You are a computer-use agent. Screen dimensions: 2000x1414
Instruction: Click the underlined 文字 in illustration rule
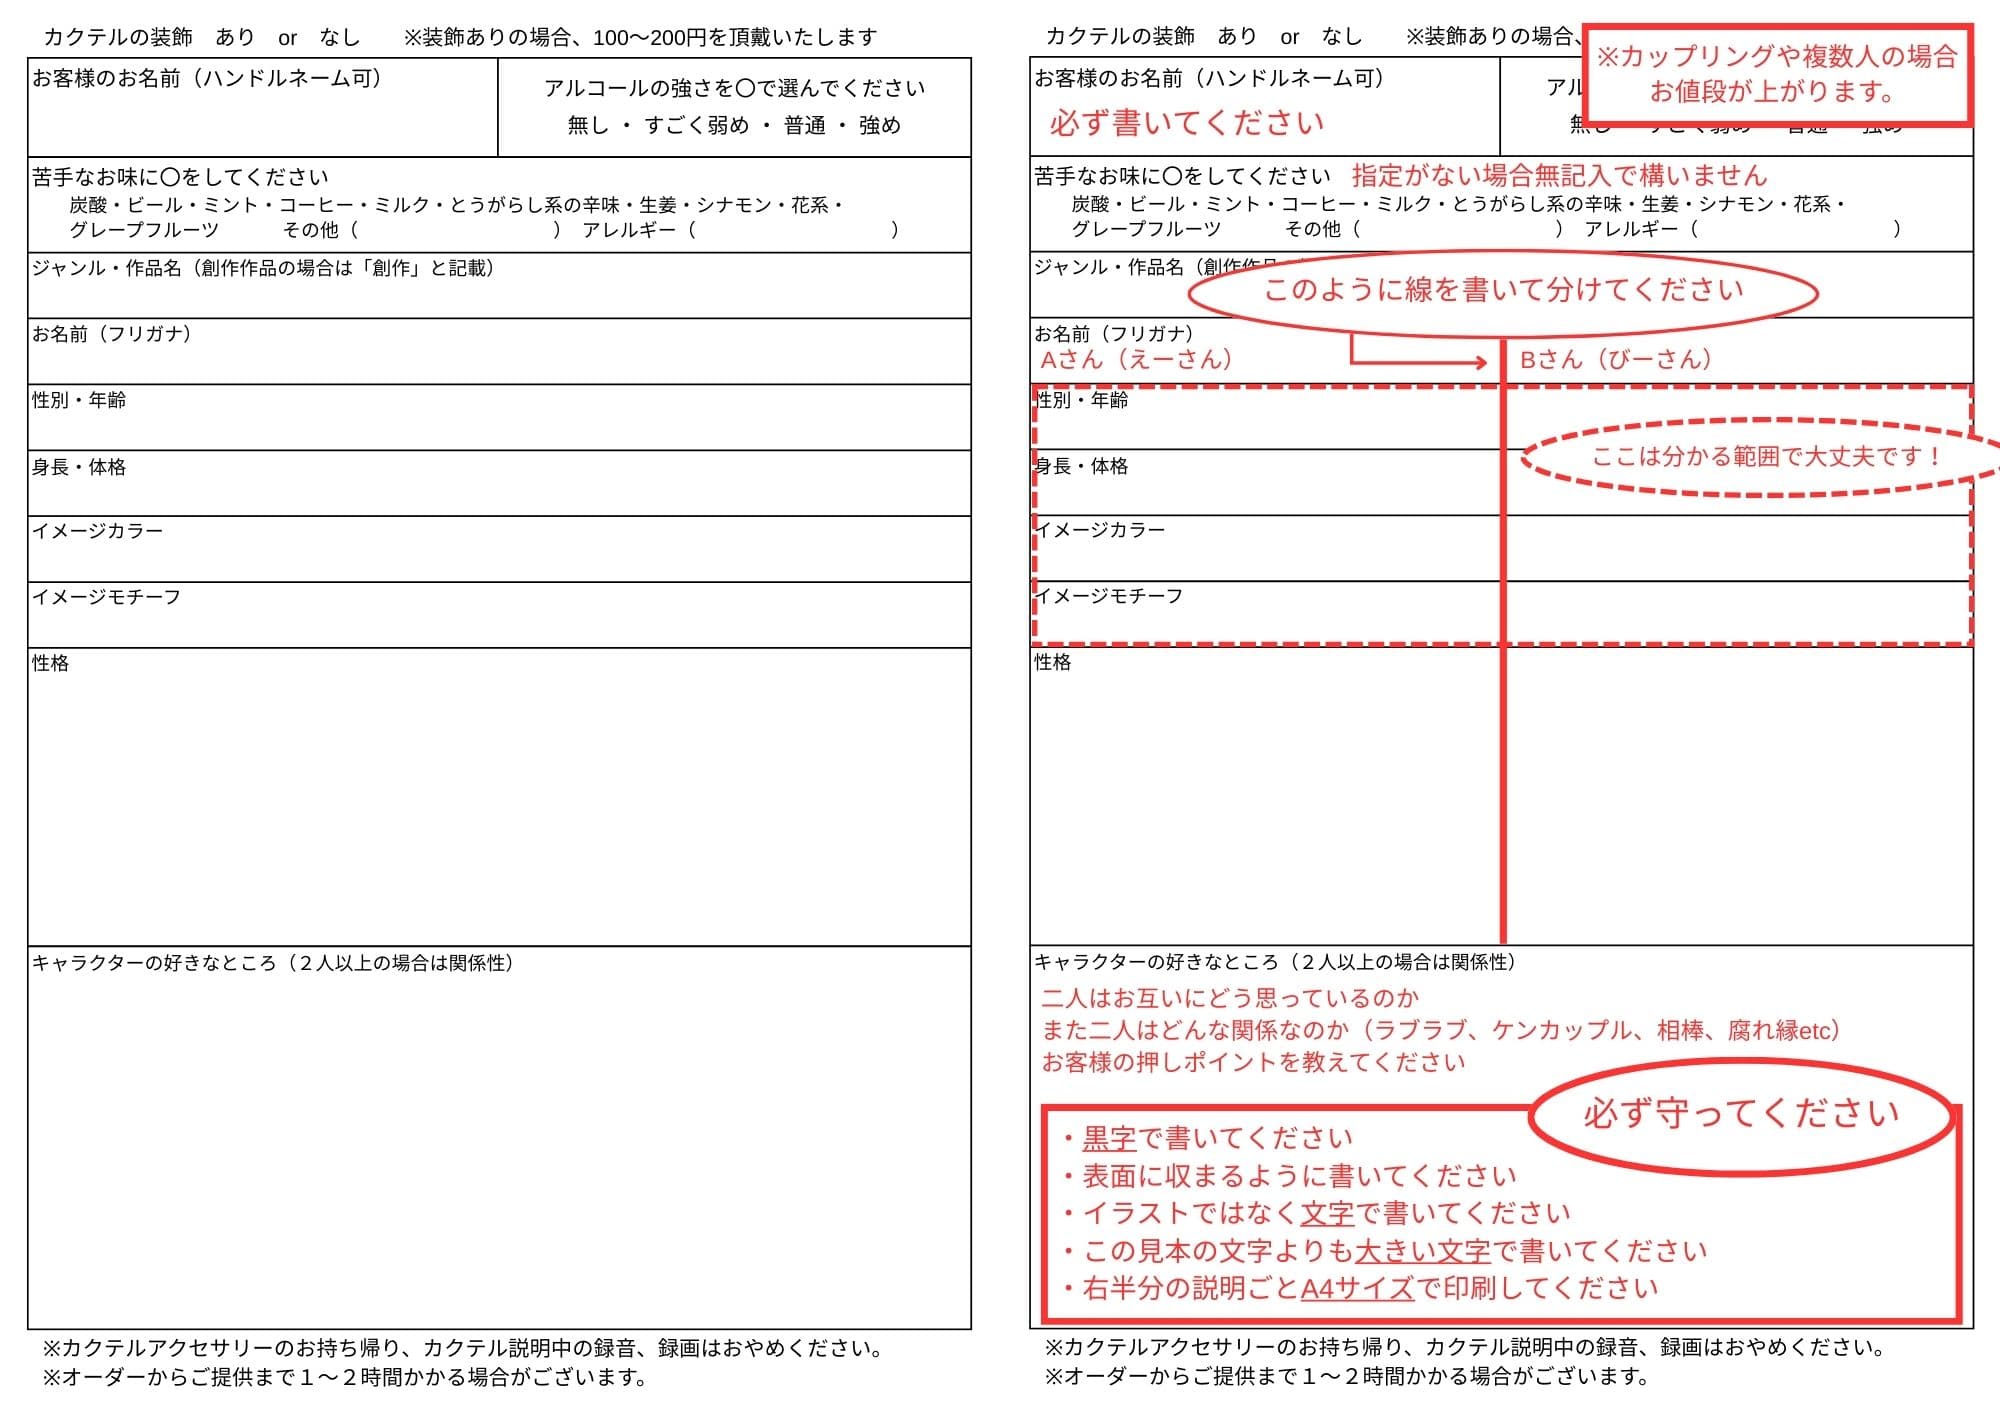1327,1213
